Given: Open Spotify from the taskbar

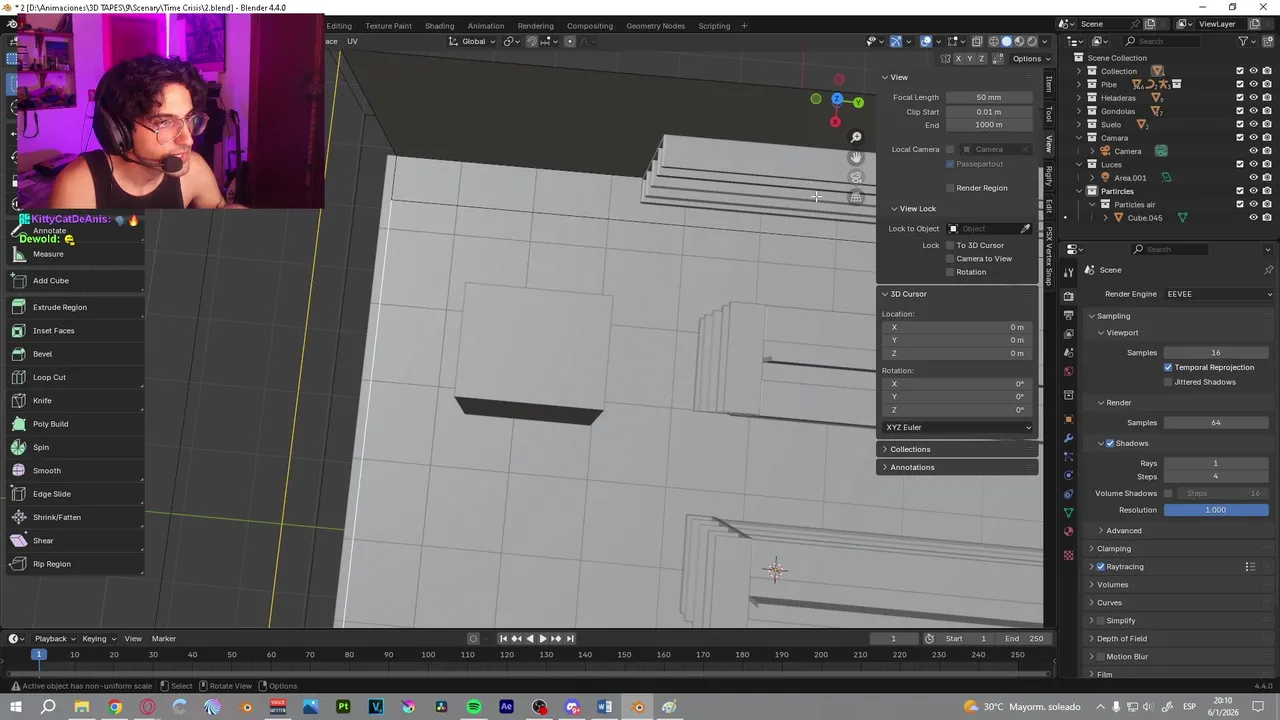Looking at the screenshot, I should [474, 707].
